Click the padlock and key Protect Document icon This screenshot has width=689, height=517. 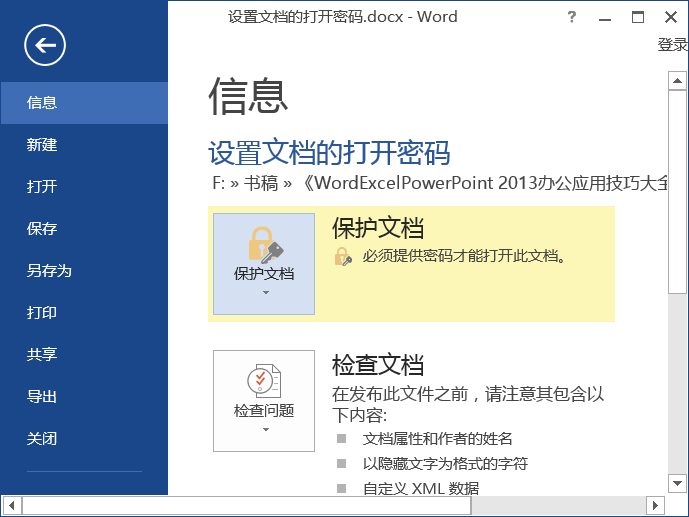point(265,244)
